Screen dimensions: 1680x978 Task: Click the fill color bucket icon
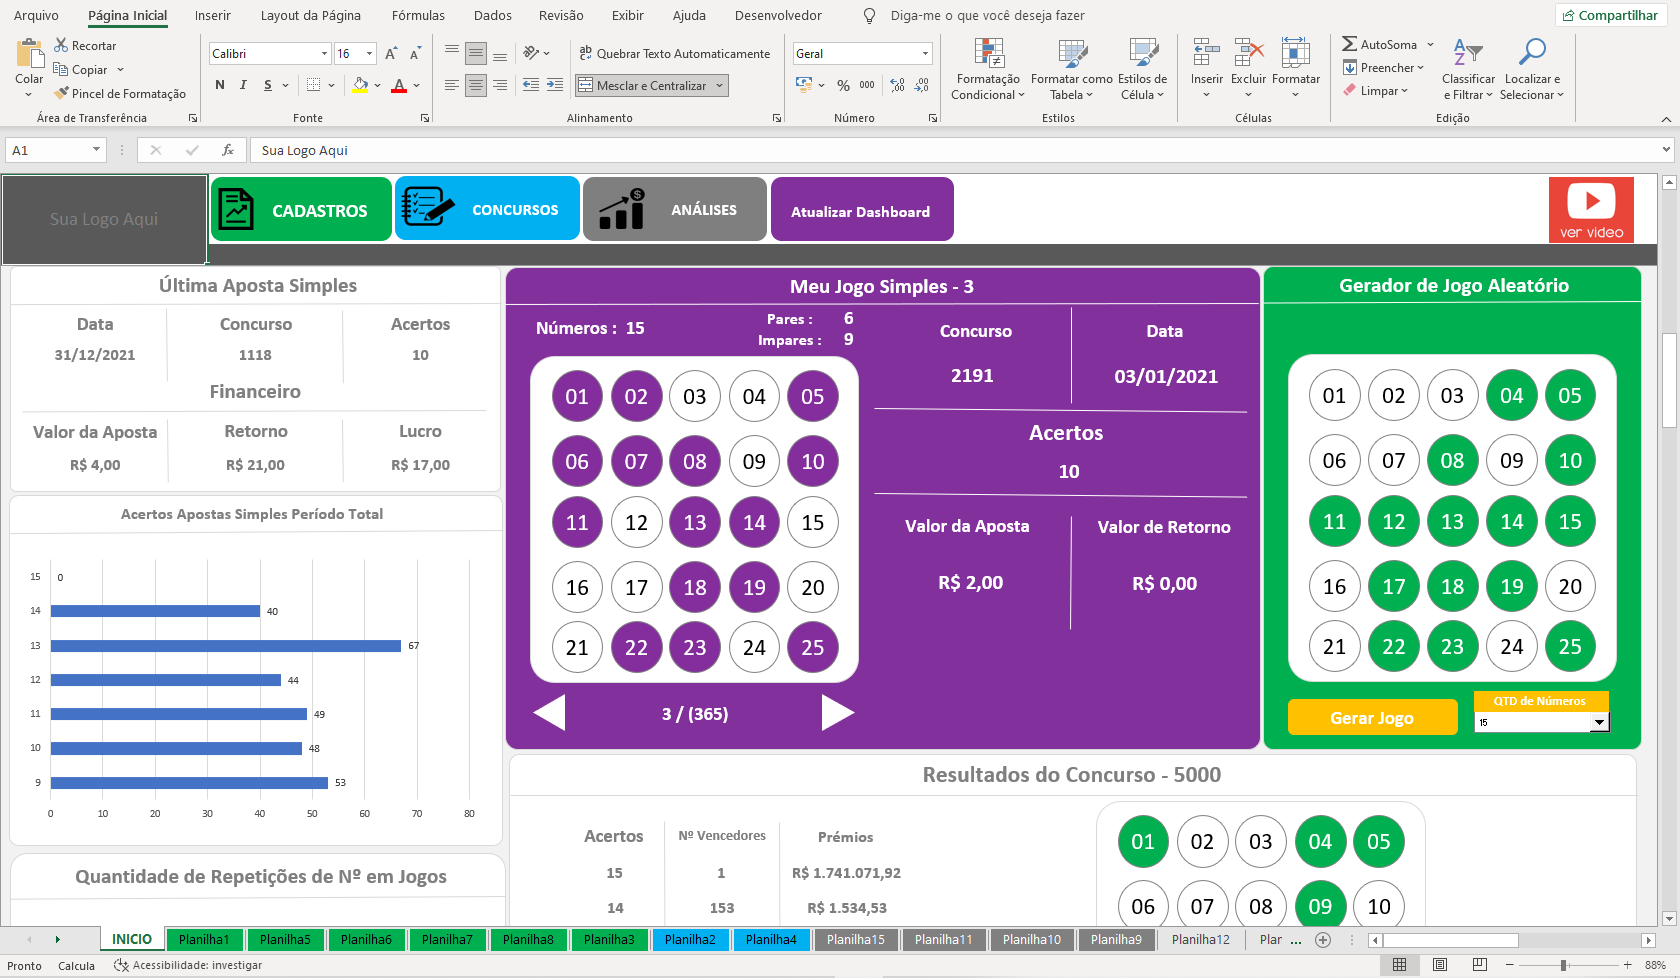pyautogui.click(x=361, y=85)
